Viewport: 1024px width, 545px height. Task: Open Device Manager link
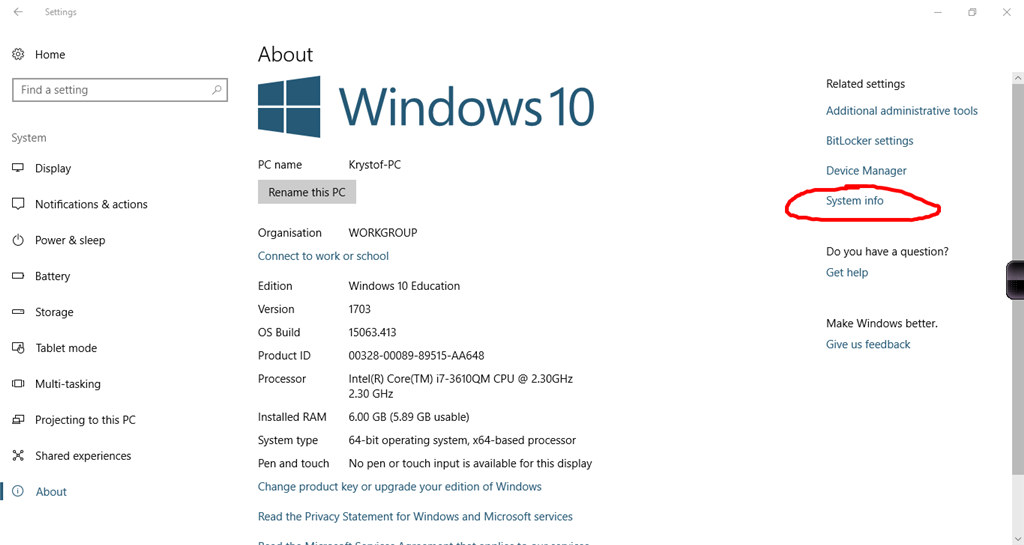click(866, 170)
